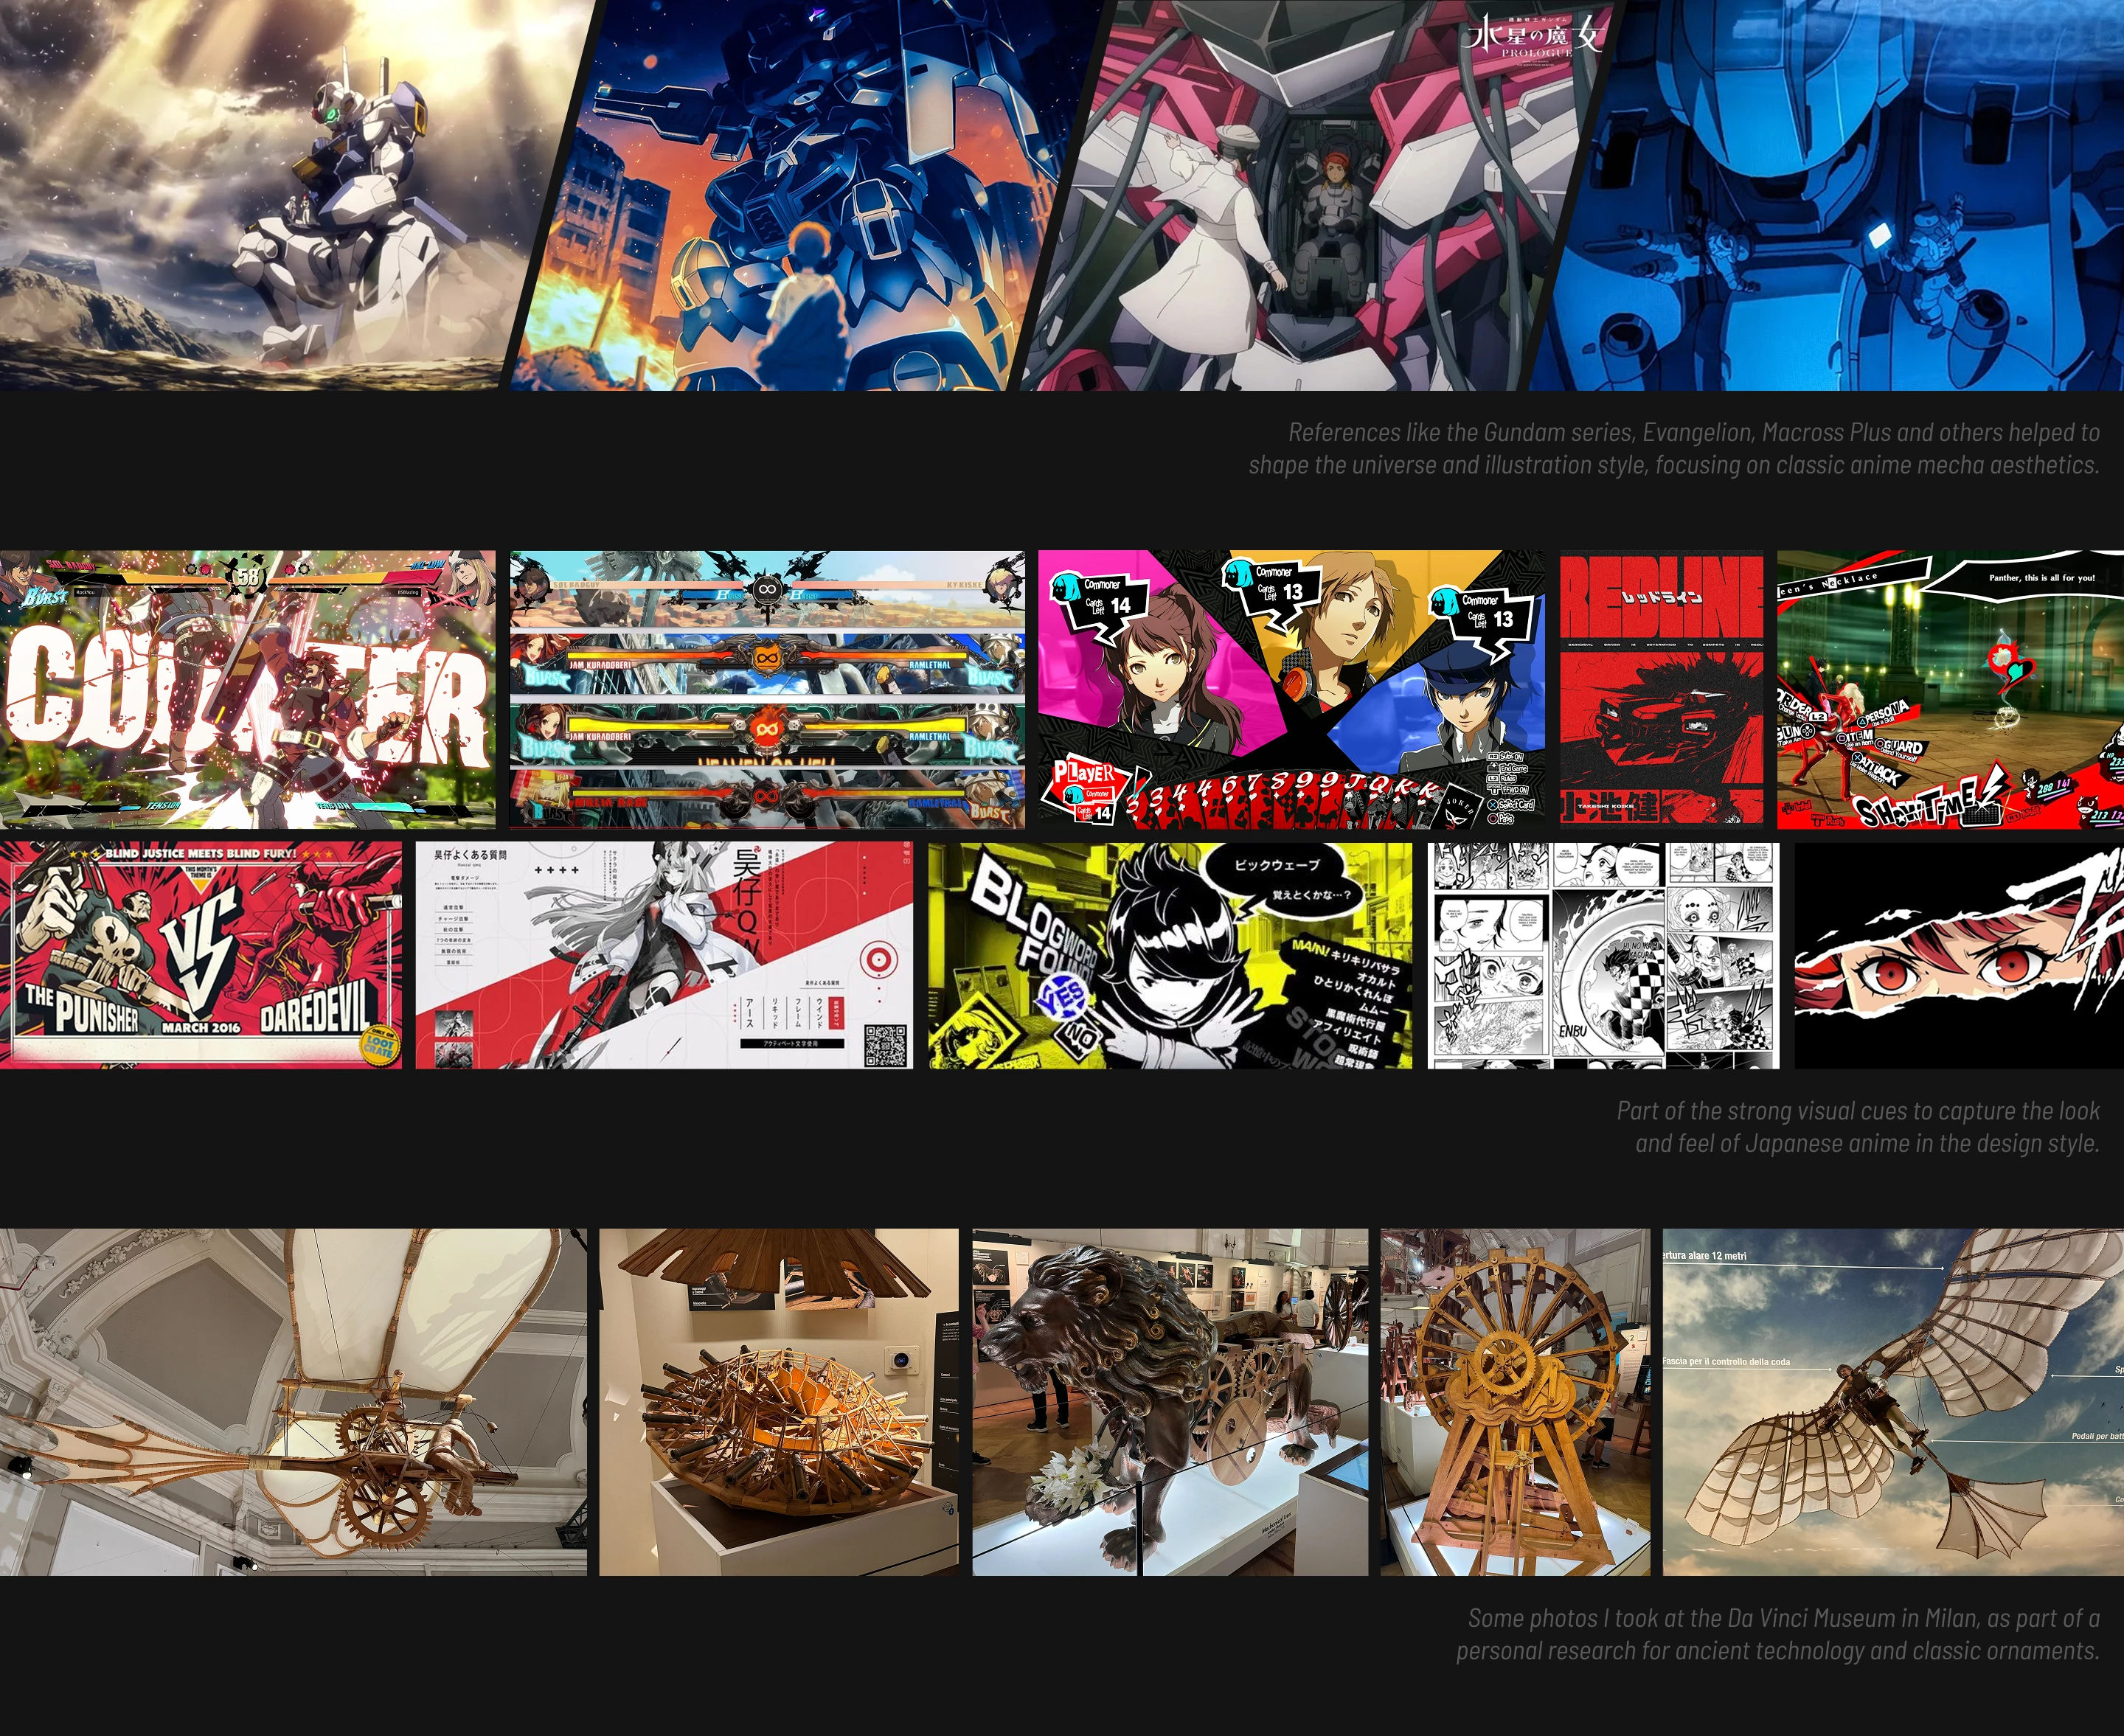Open the winged glider diagram image

tap(1893, 1402)
